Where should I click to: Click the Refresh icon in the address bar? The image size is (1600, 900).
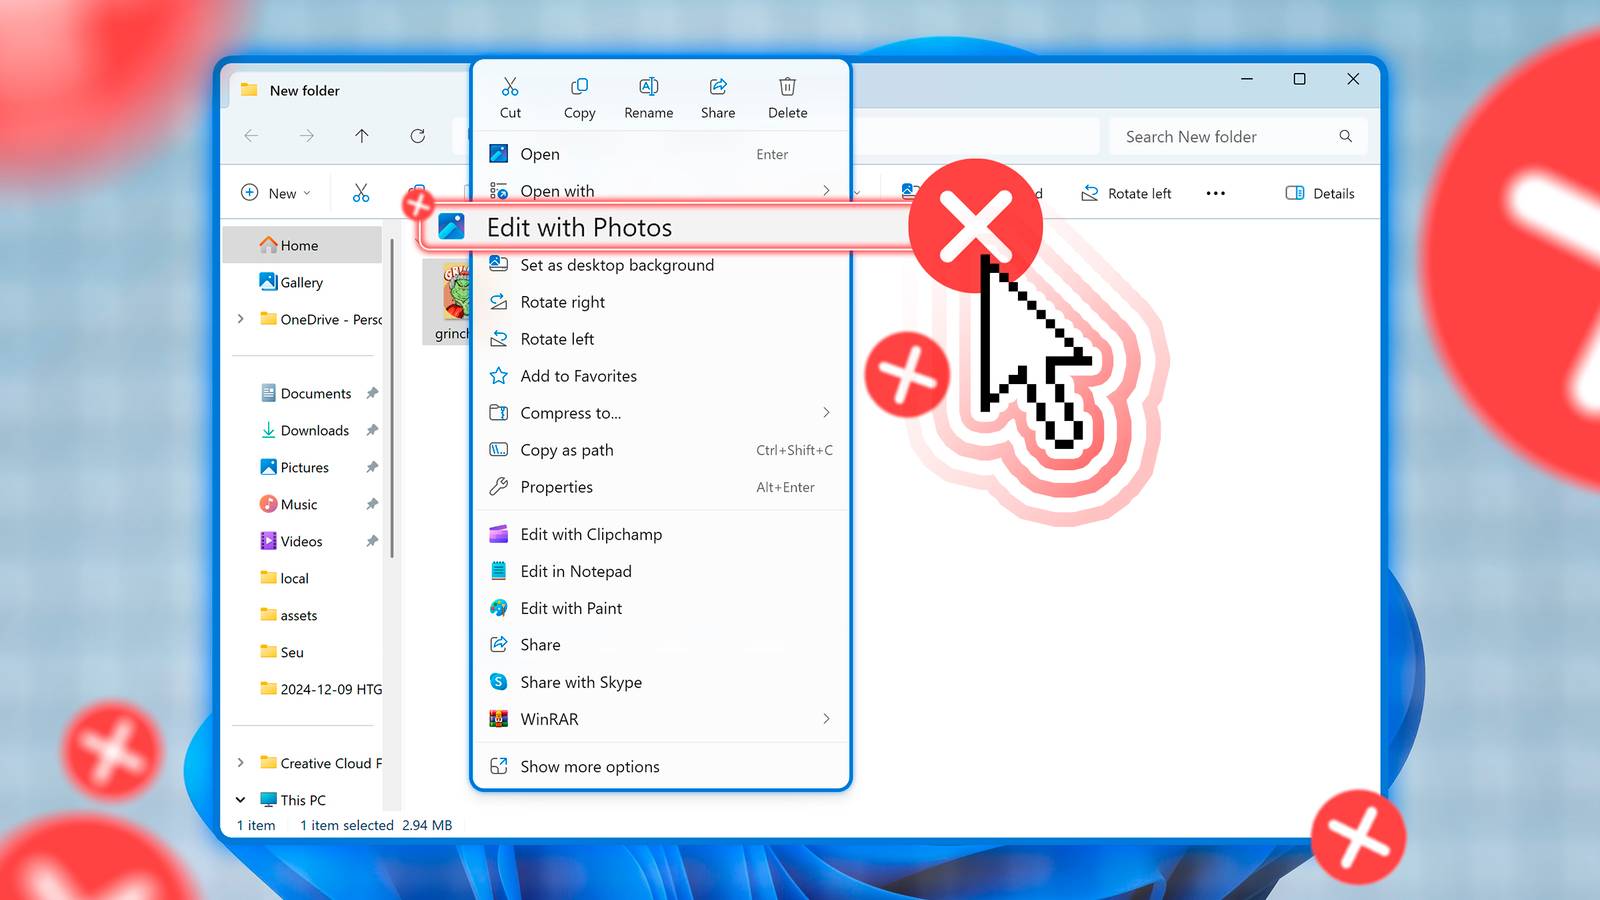pyautogui.click(x=418, y=136)
